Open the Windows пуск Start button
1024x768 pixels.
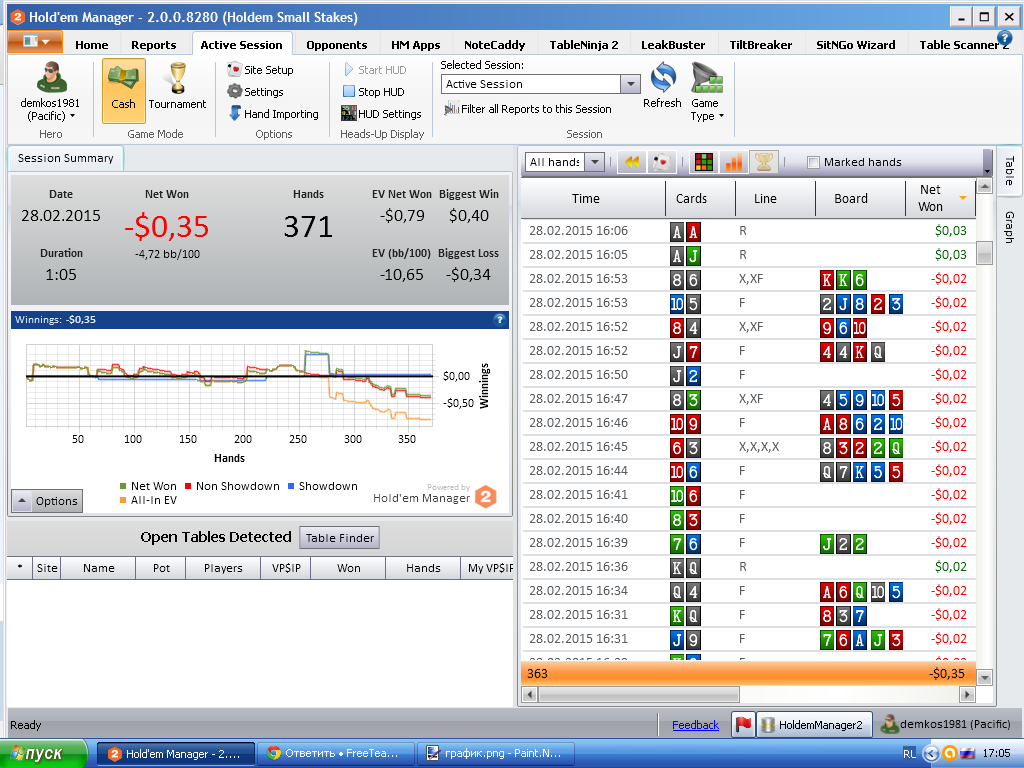click(x=43, y=754)
